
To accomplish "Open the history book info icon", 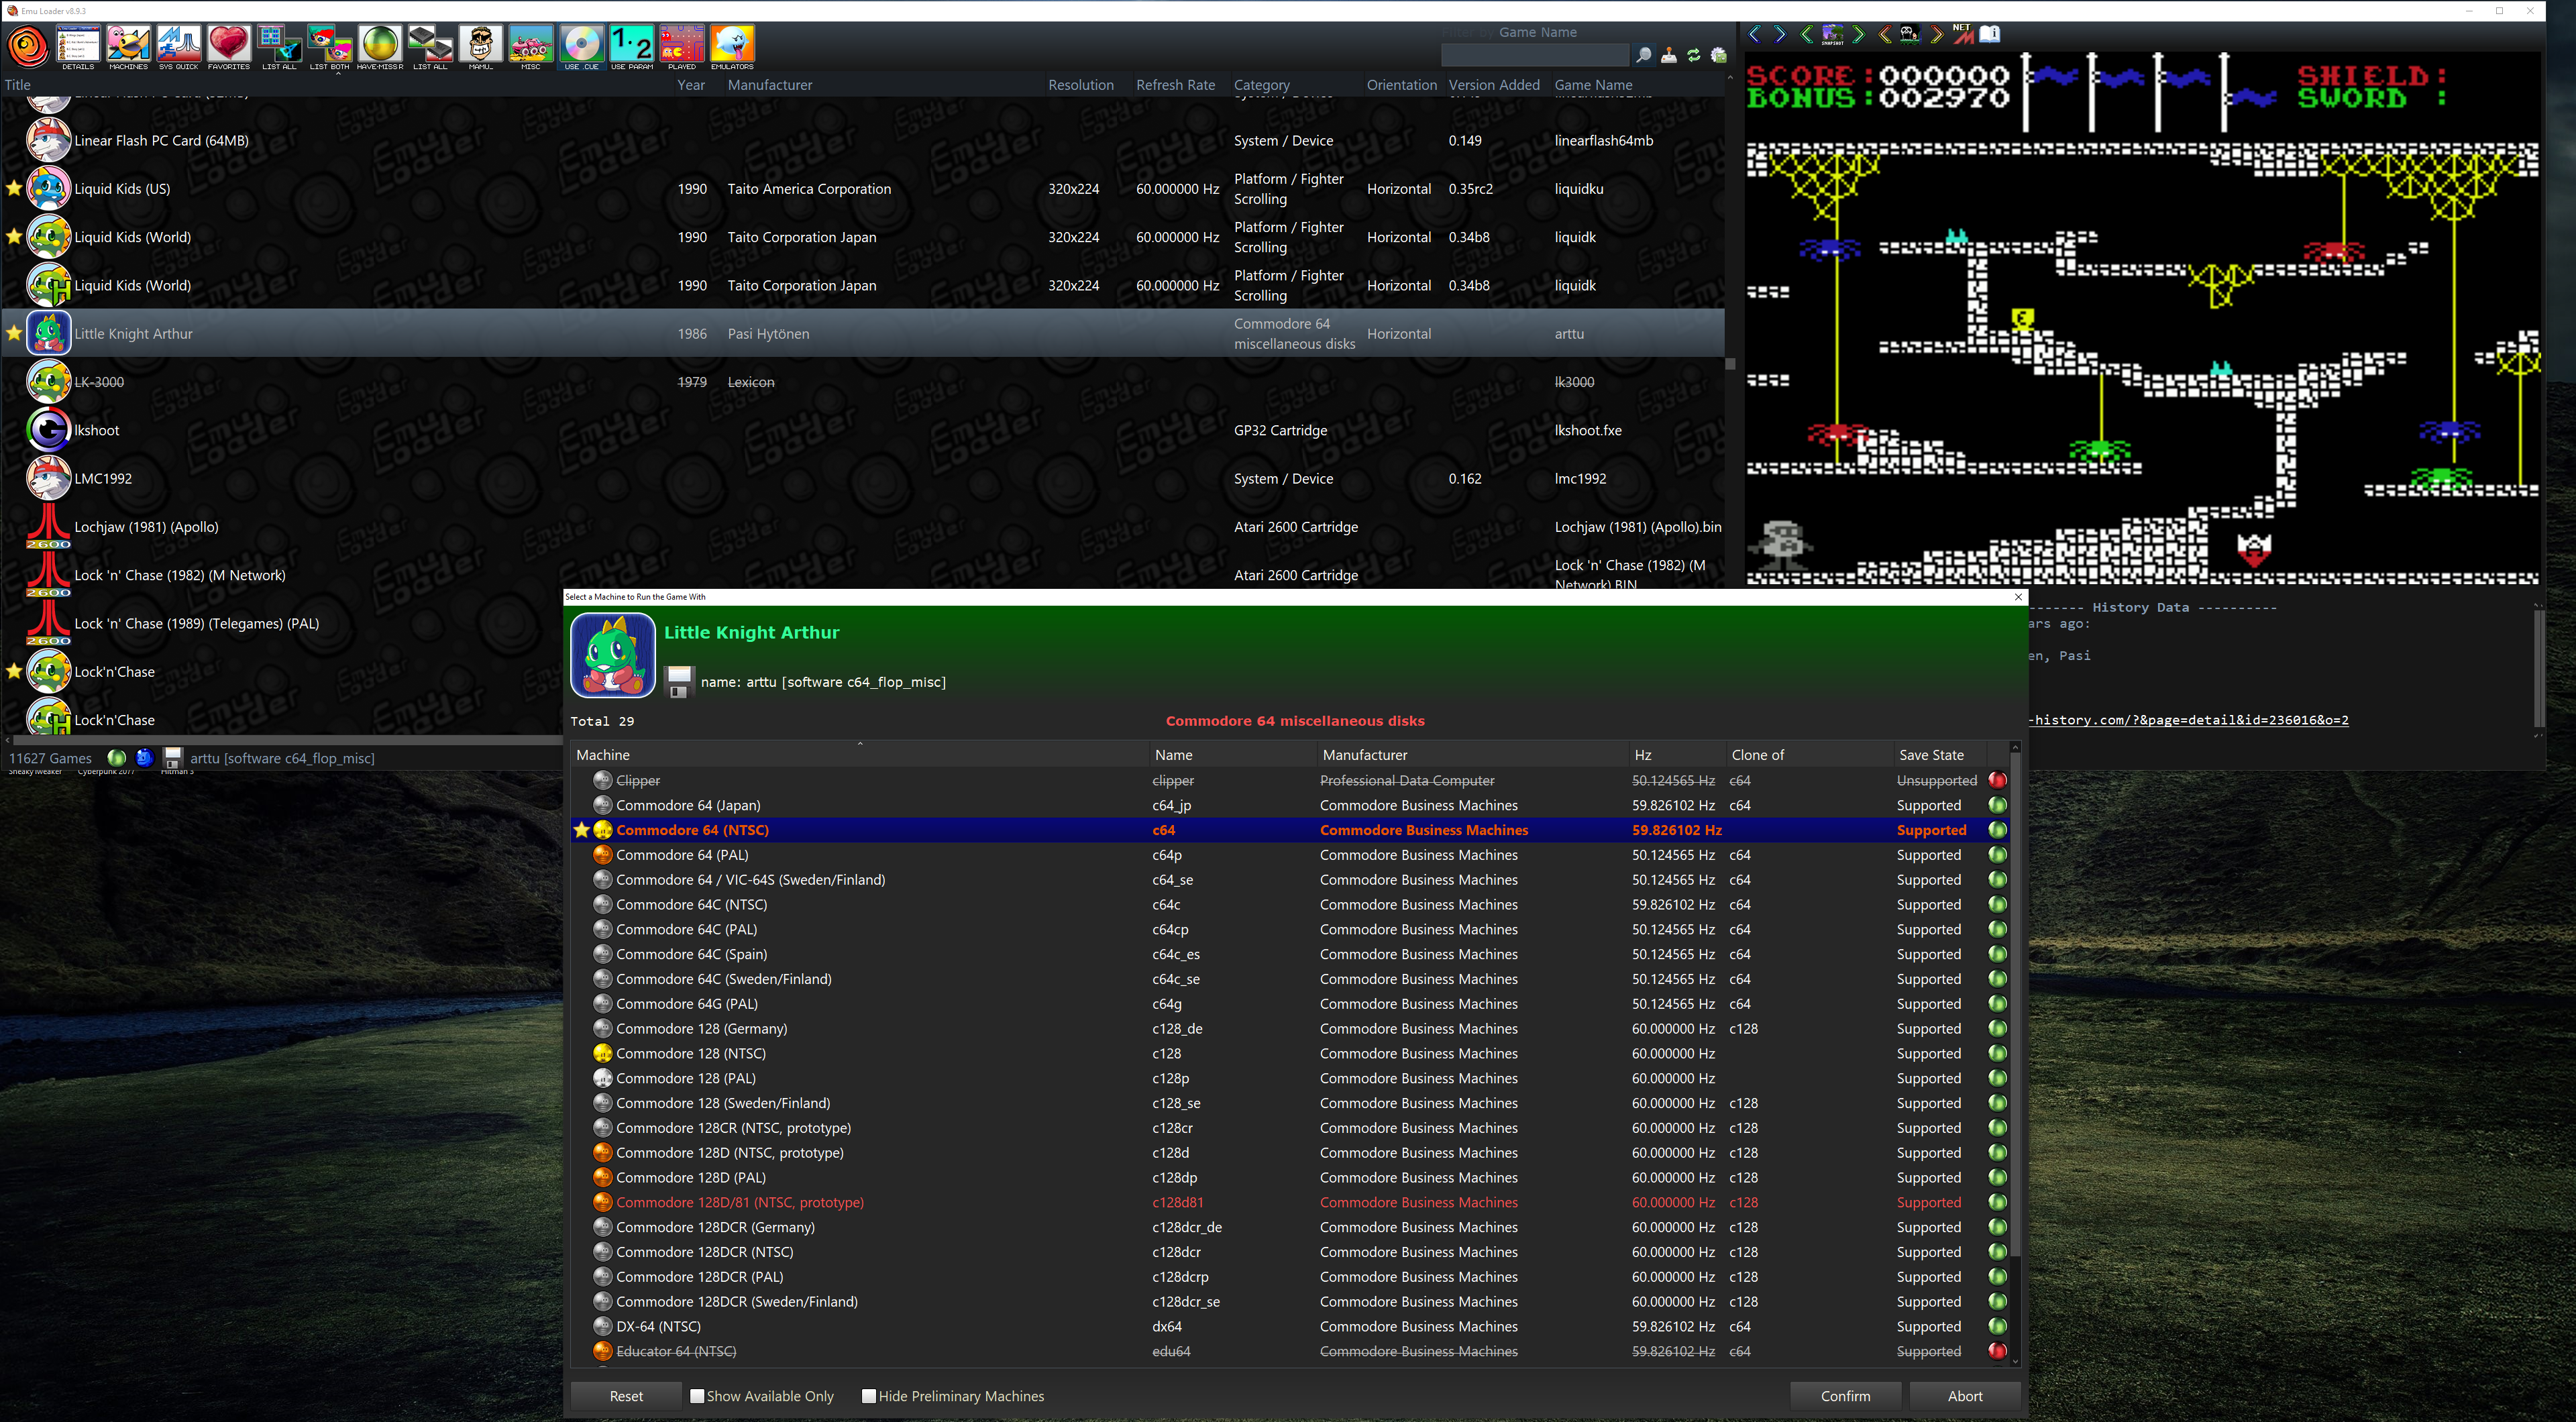I will coord(1990,34).
